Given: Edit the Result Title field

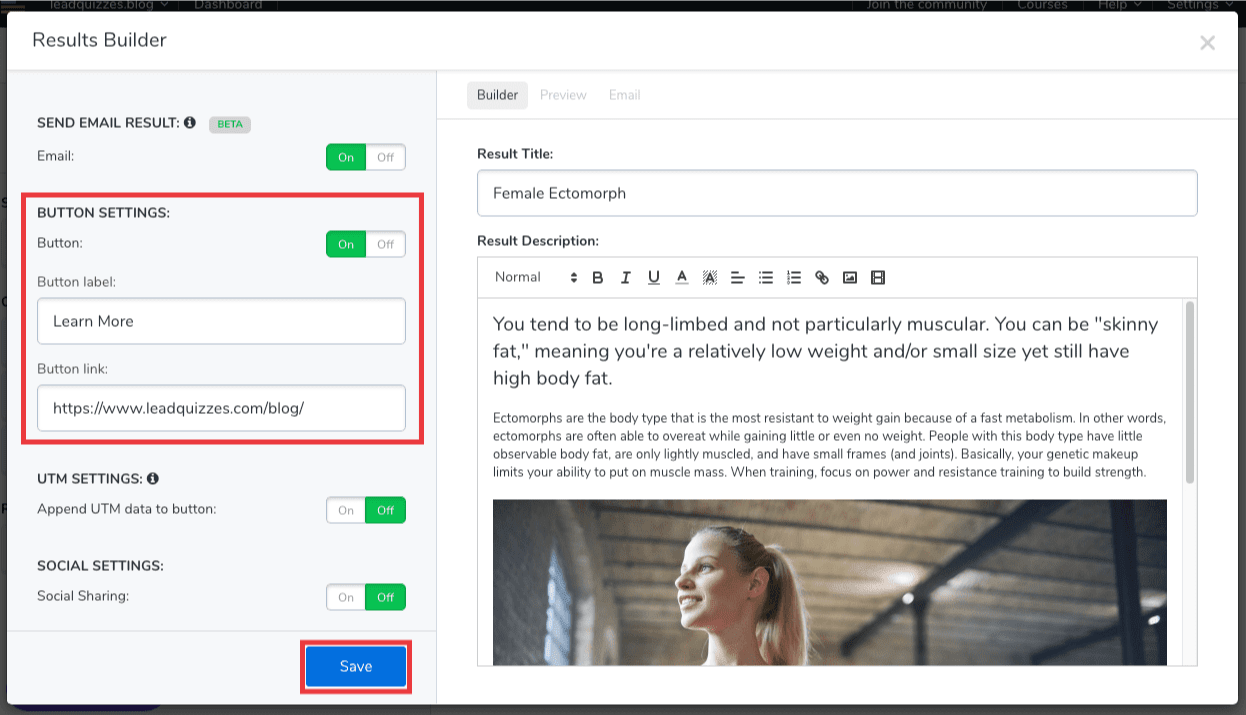Looking at the screenshot, I should pos(837,193).
